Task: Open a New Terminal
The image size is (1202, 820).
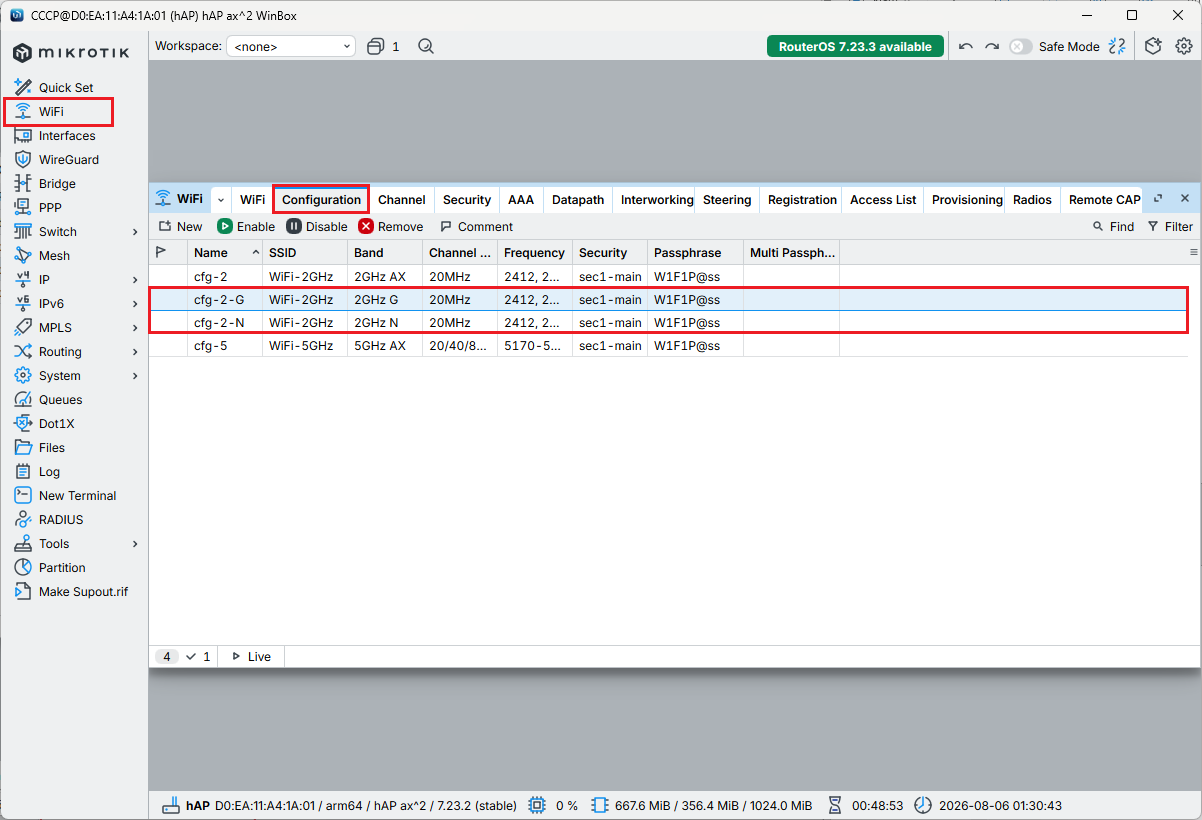Action: (x=77, y=496)
